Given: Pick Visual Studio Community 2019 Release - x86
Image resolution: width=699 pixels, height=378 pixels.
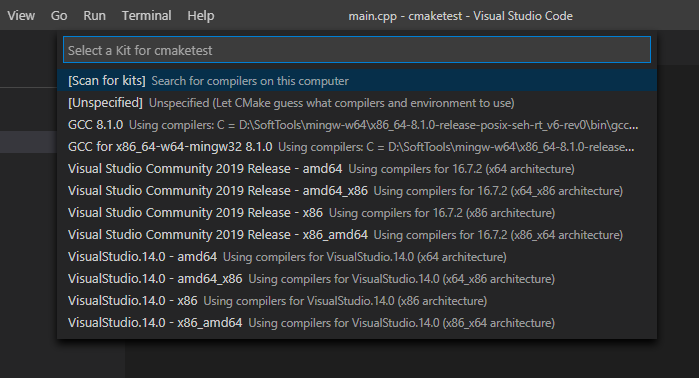Looking at the screenshot, I should click(357, 213).
